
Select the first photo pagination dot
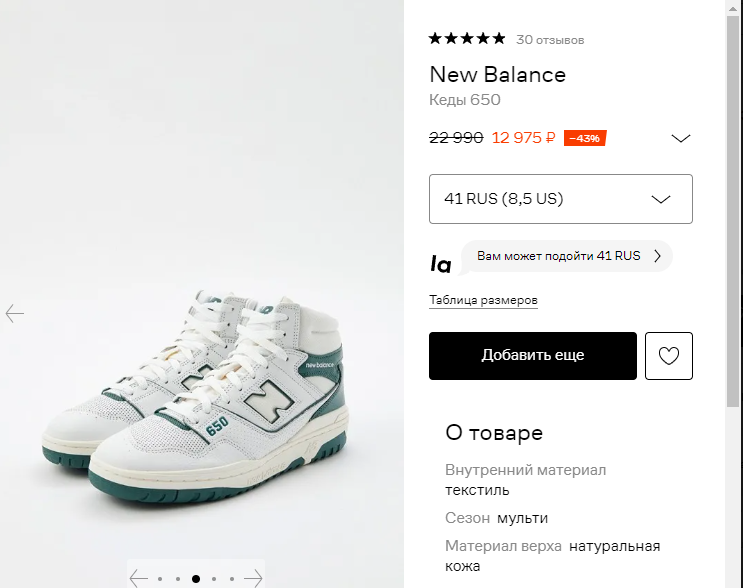160,578
